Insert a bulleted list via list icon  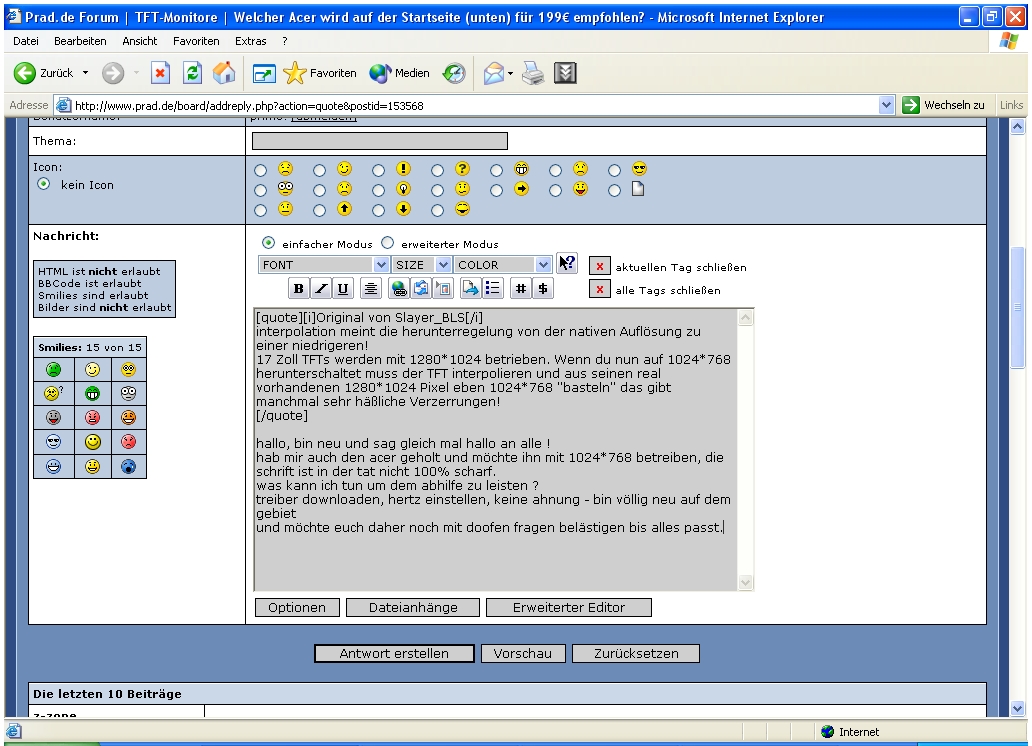[x=492, y=289]
